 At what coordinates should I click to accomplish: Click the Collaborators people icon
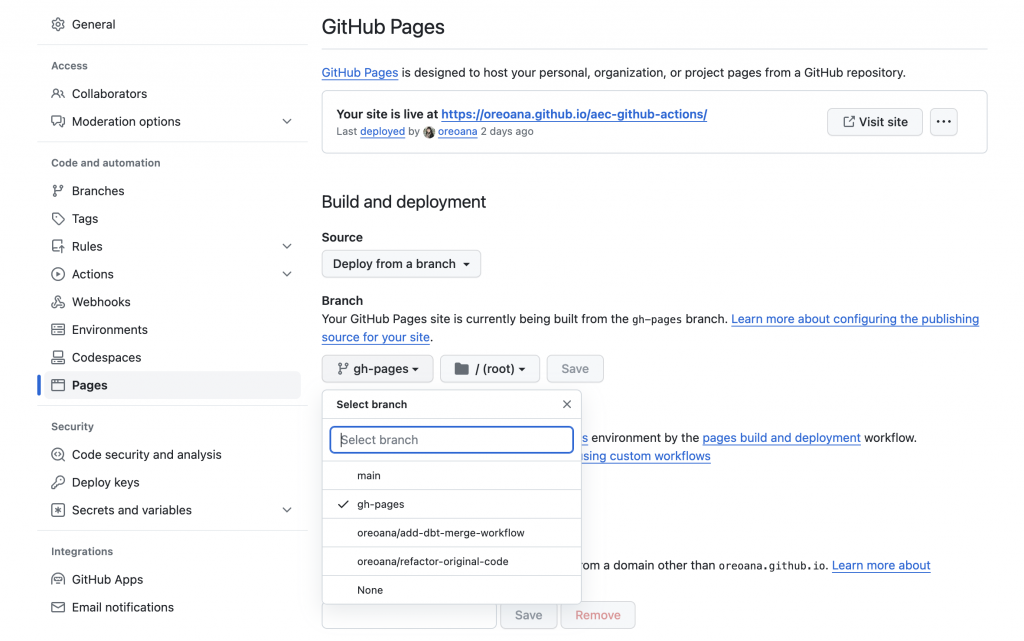point(58,93)
